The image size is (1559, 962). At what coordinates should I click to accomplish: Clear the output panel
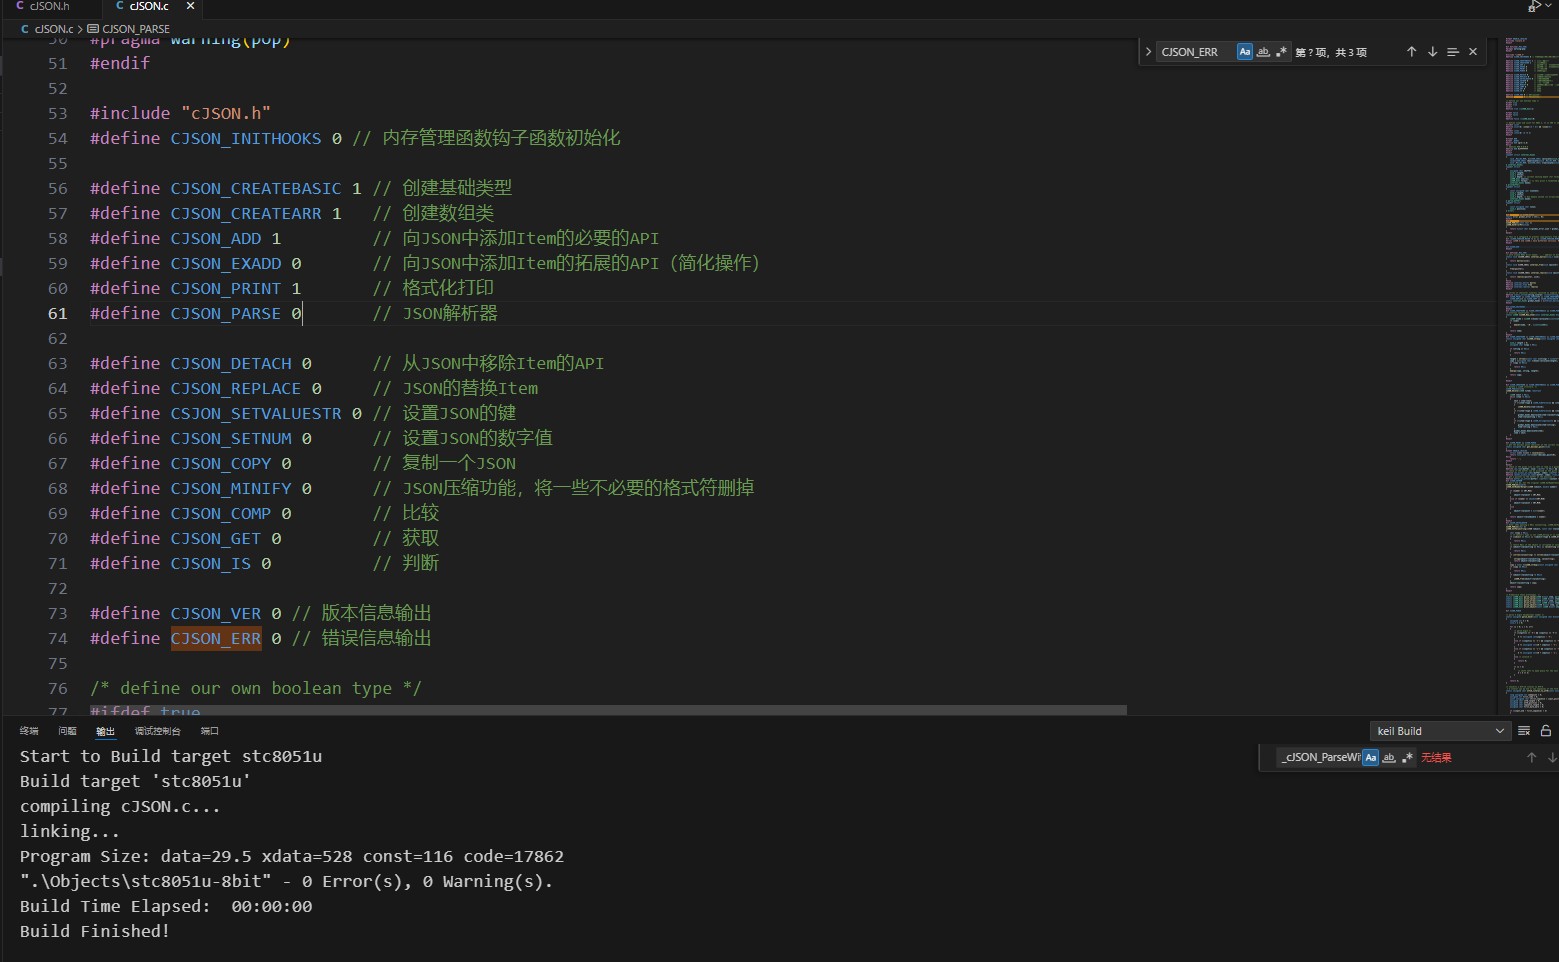point(1524,731)
